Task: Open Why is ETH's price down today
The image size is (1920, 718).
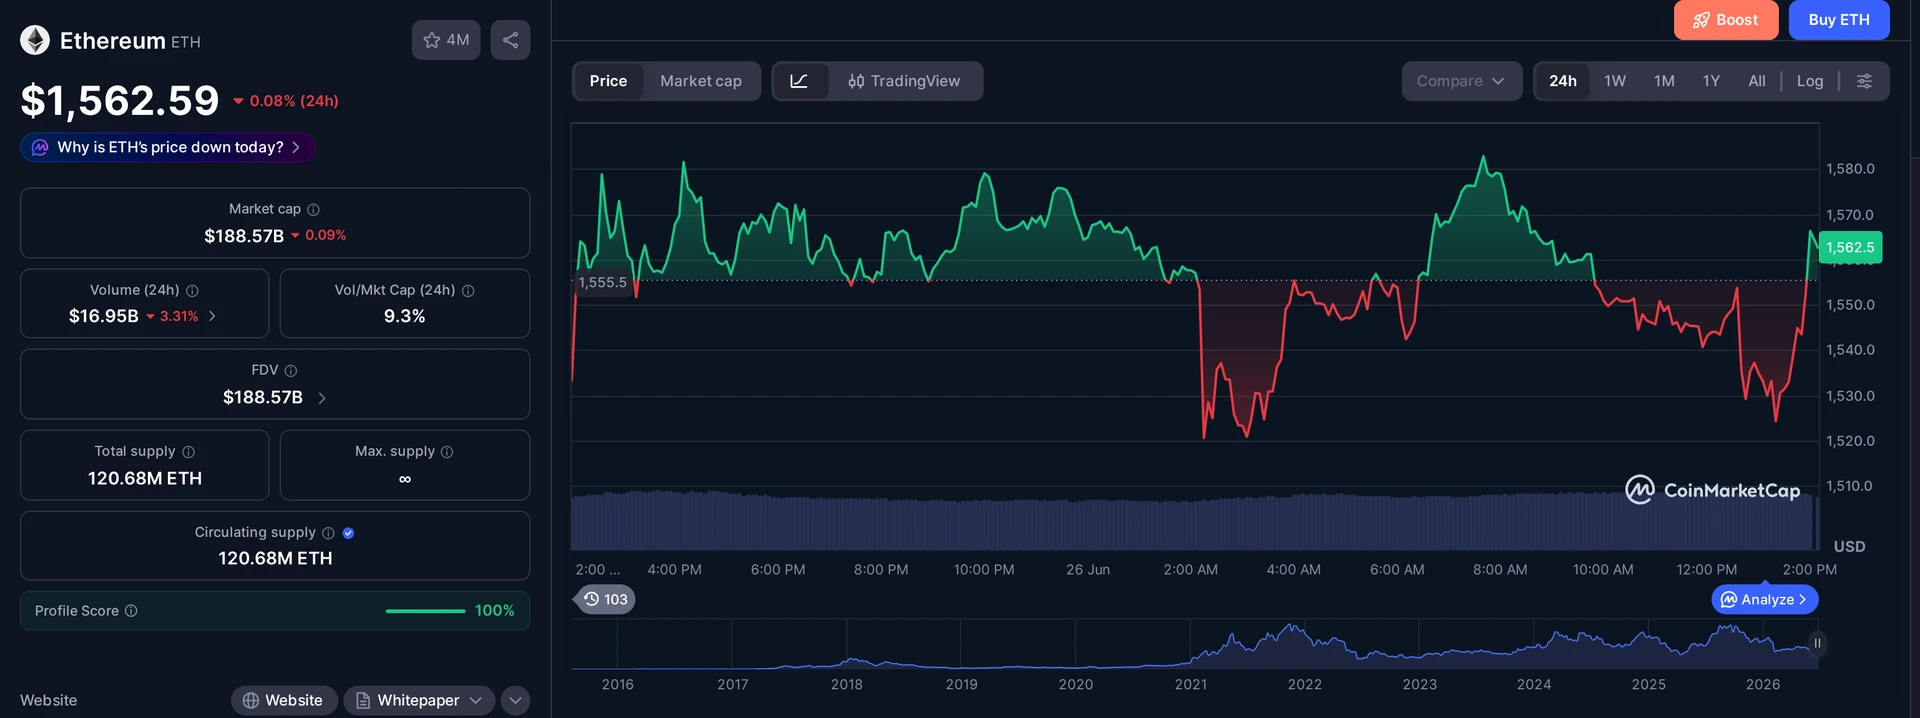Action: coord(168,147)
